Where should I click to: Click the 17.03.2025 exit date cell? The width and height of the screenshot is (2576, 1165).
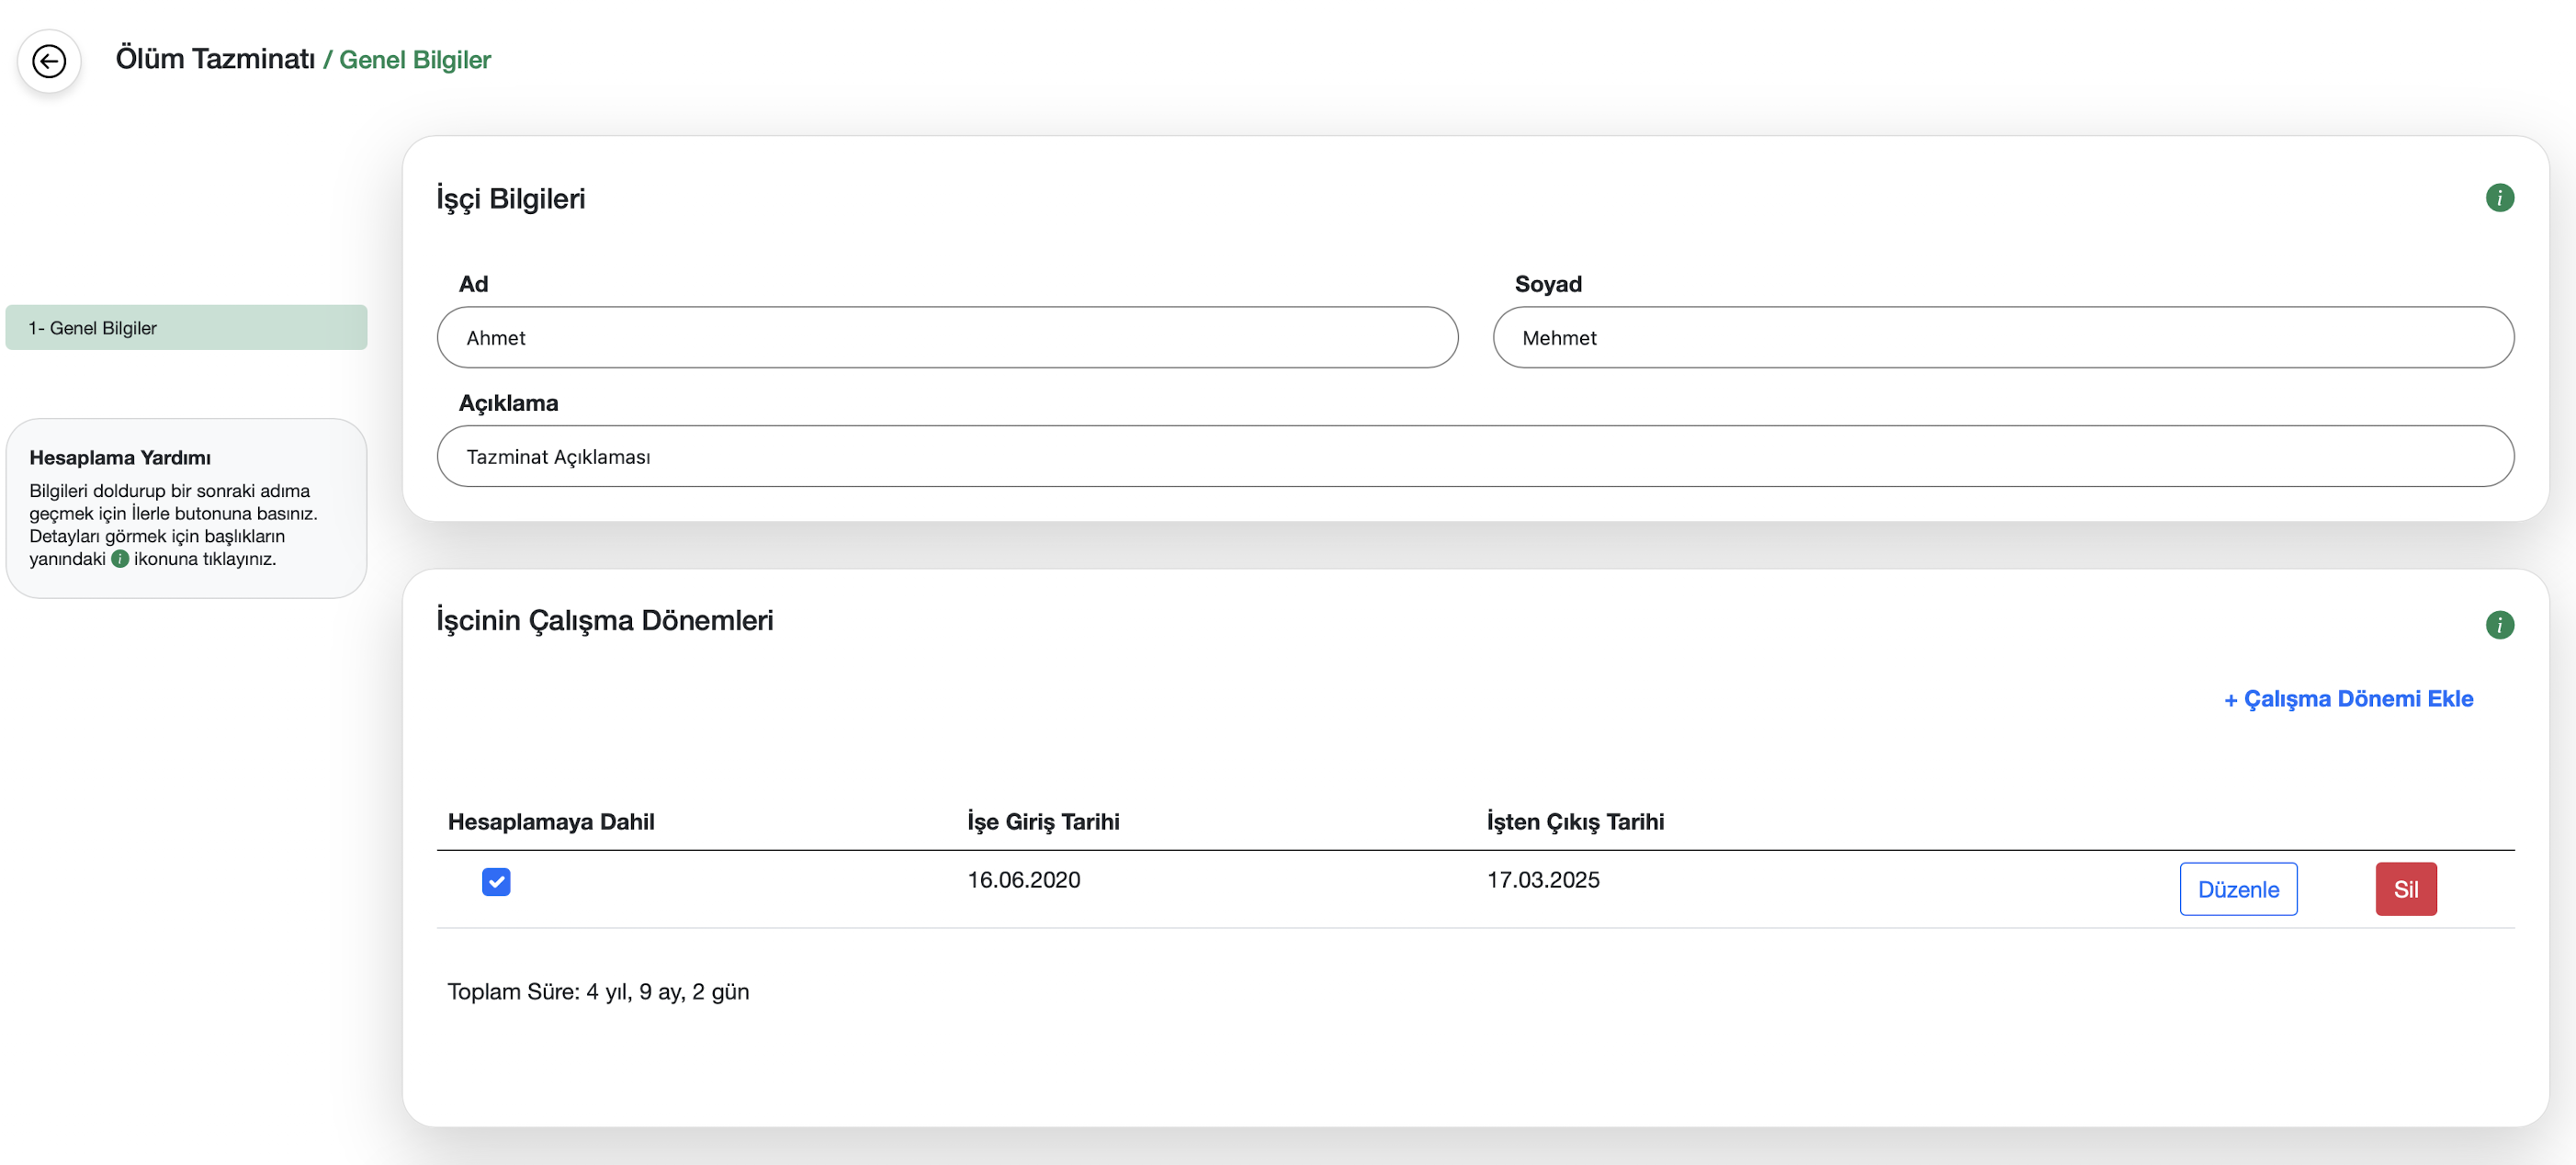[1543, 880]
